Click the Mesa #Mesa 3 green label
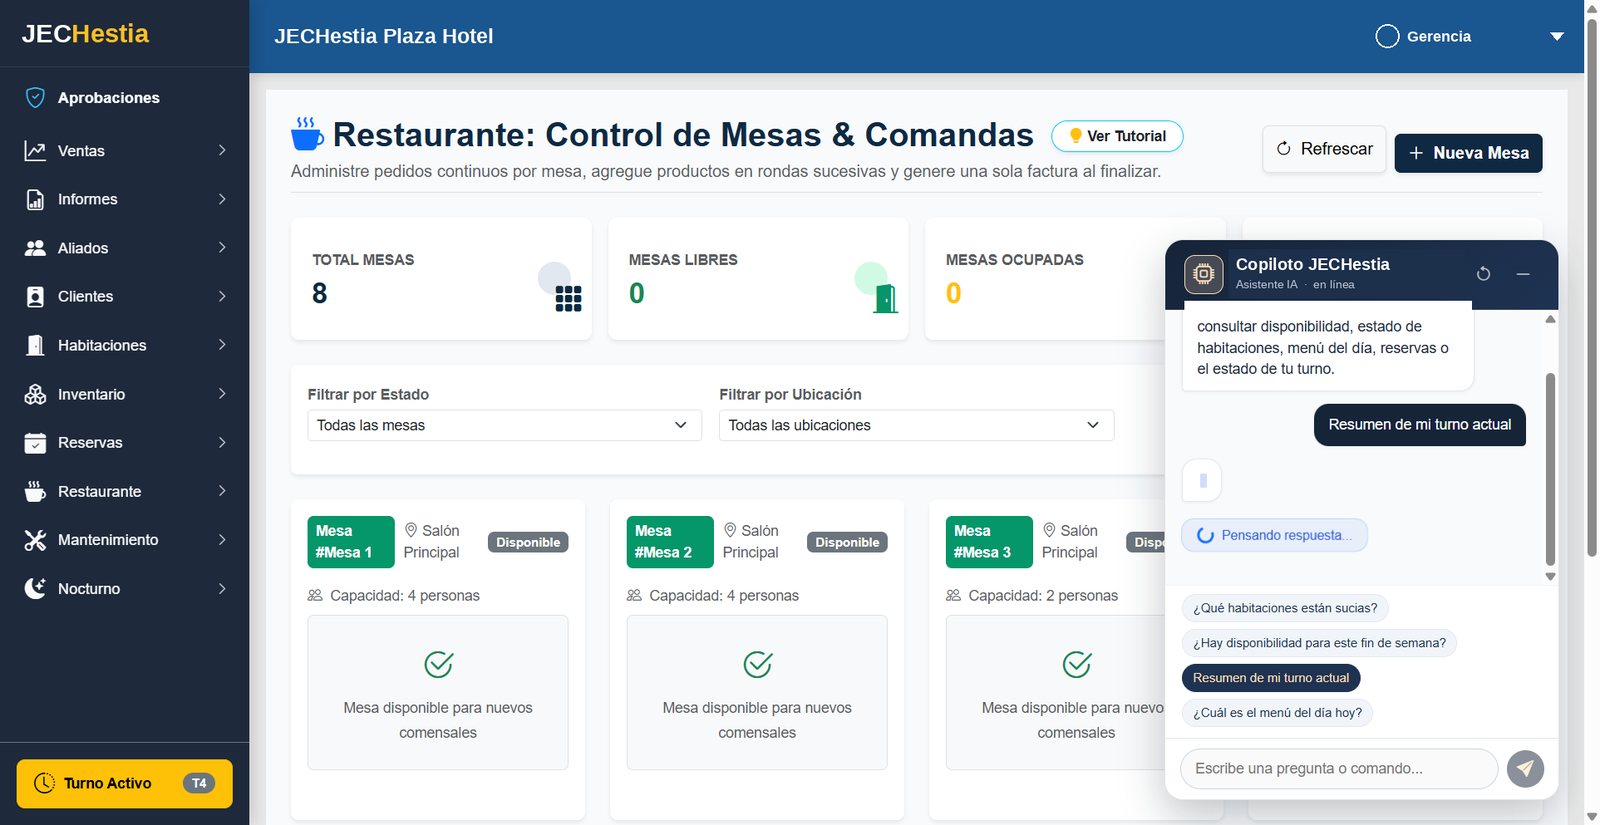The width and height of the screenshot is (1600, 825). click(989, 542)
